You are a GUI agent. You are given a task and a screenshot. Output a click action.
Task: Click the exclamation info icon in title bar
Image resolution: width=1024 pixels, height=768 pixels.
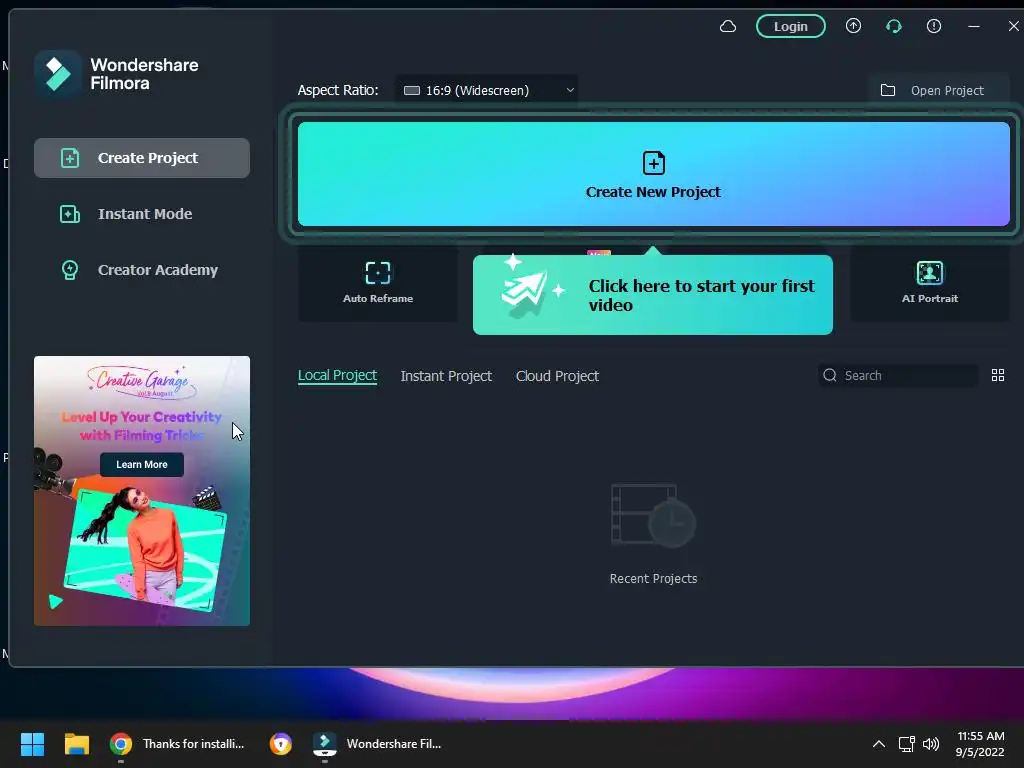(934, 26)
